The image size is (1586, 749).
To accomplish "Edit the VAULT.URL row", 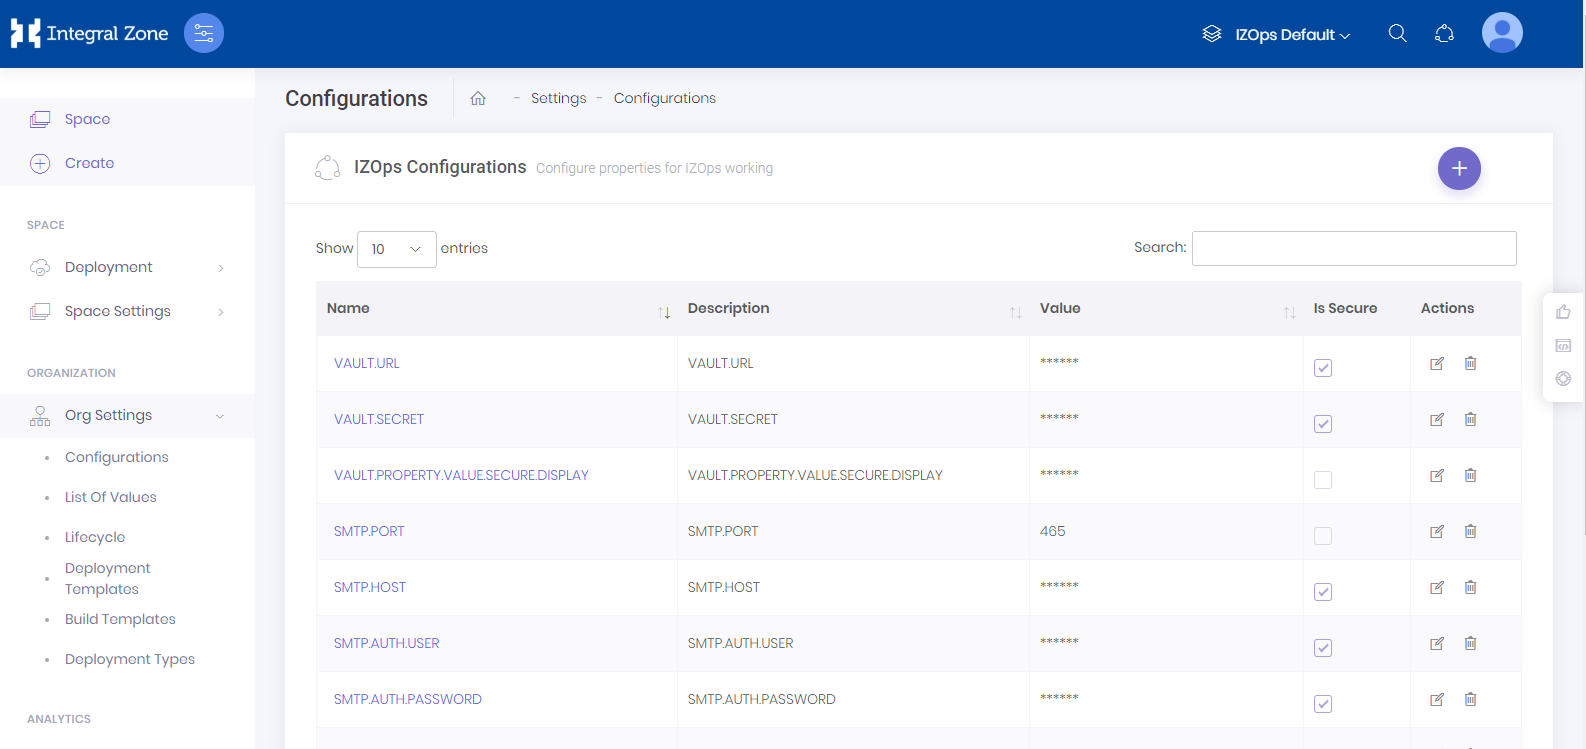I will point(1437,363).
